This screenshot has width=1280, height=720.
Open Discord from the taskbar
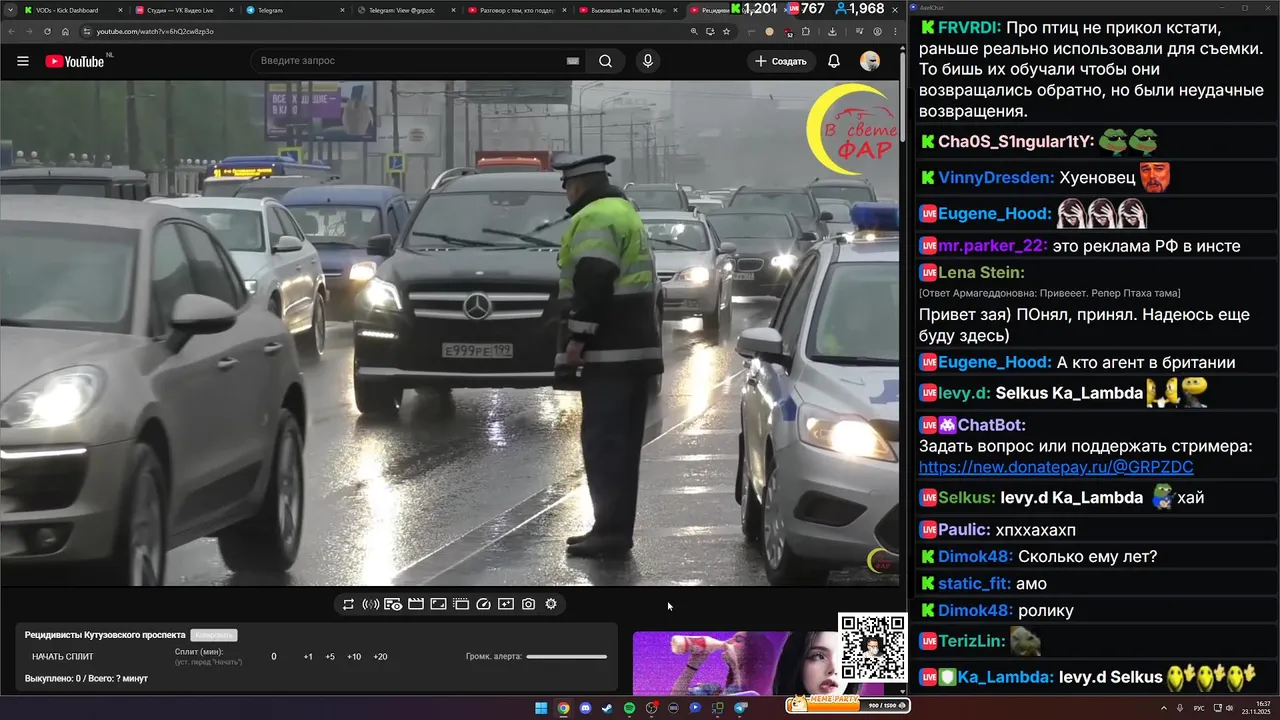585,708
